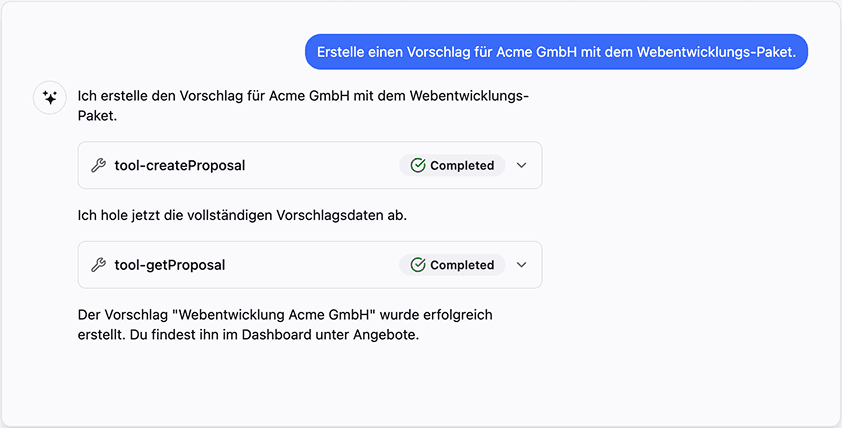This screenshot has height=428, width=842.
Task: Click the sparkle assistant avatar icon
Action: click(x=50, y=98)
